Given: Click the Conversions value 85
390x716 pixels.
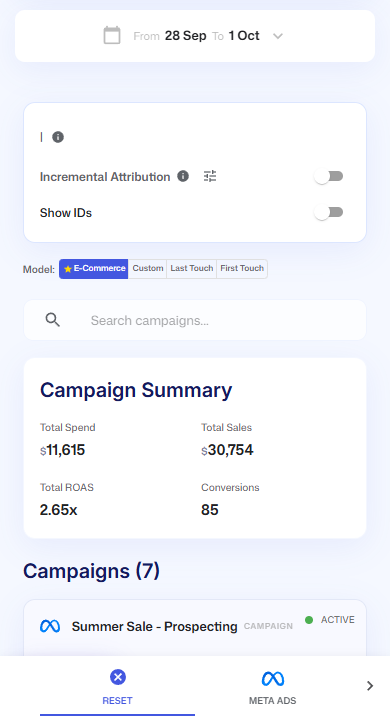Looking at the screenshot, I should click(210, 510).
